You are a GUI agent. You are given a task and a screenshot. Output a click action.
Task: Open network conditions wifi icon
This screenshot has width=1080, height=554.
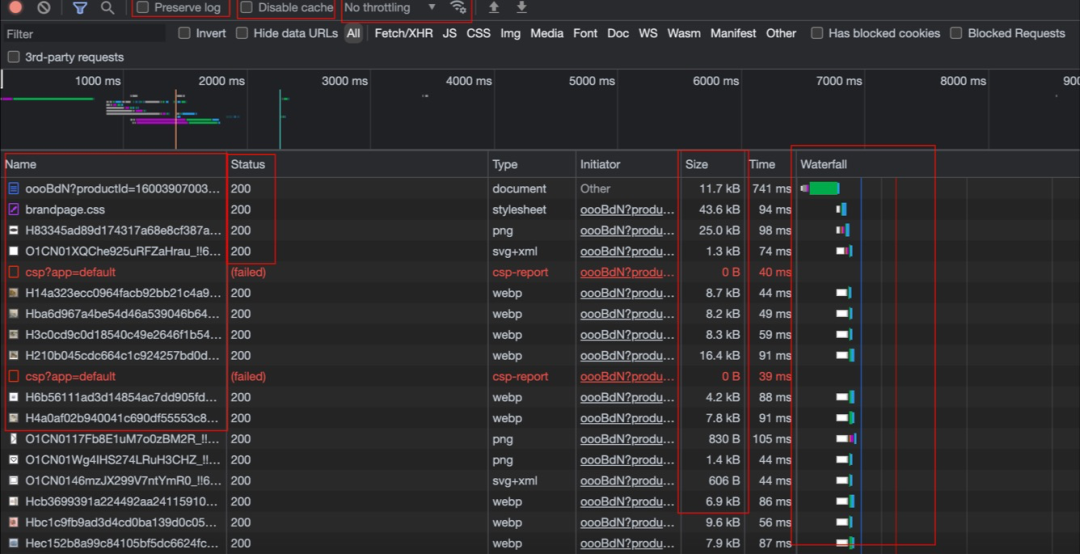click(x=458, y=8)
